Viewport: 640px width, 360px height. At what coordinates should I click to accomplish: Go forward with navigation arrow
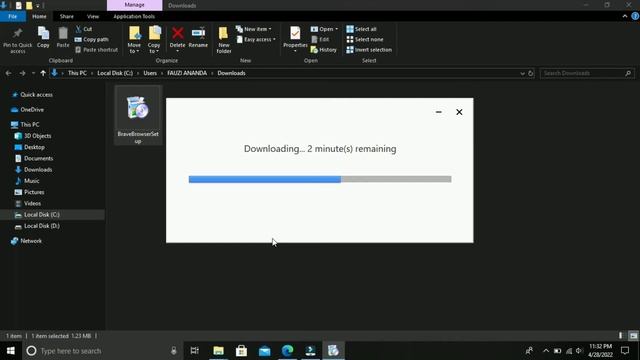click(22, 73)
